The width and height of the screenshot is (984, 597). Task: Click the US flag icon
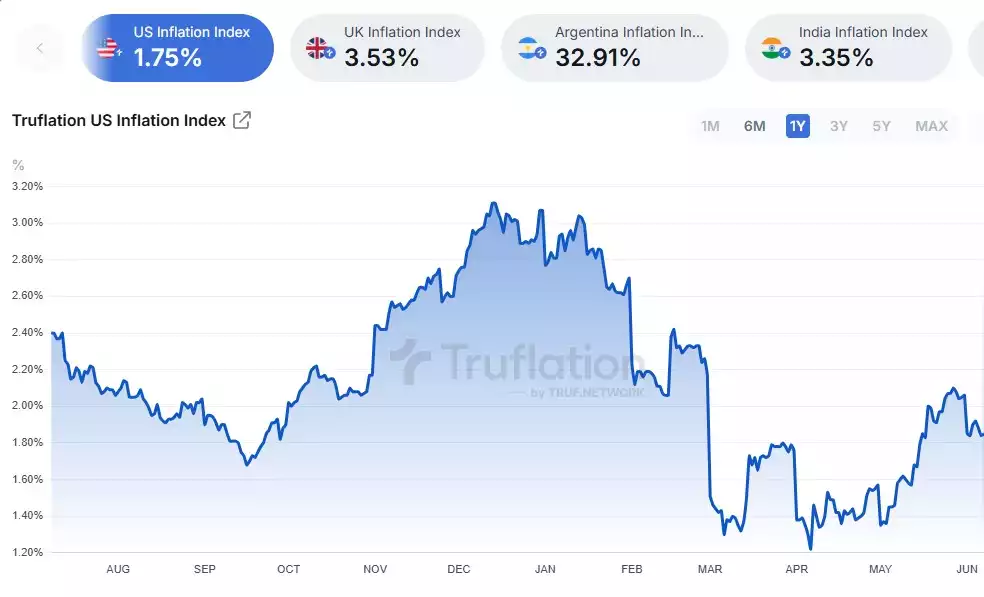click(106, 46)
